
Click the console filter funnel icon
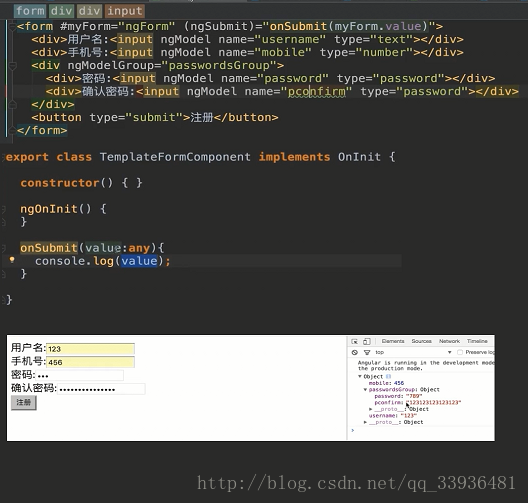[x=367, y=353]
